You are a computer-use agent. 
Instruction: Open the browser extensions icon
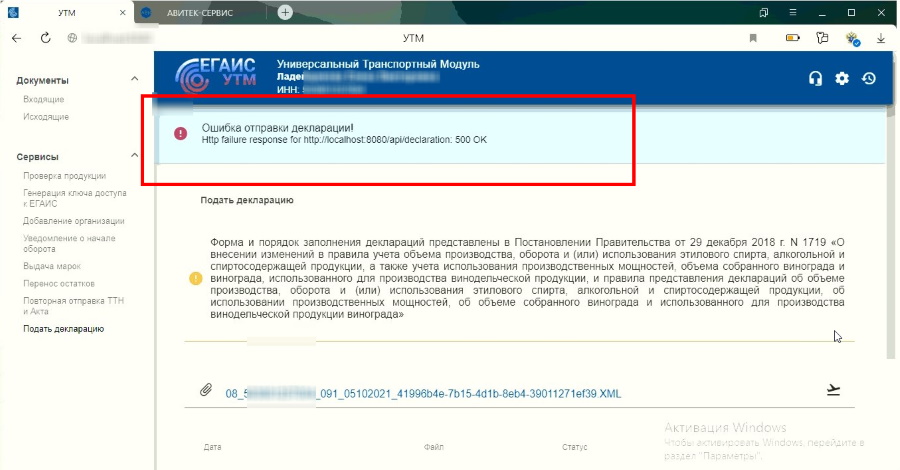pos(822,38)
